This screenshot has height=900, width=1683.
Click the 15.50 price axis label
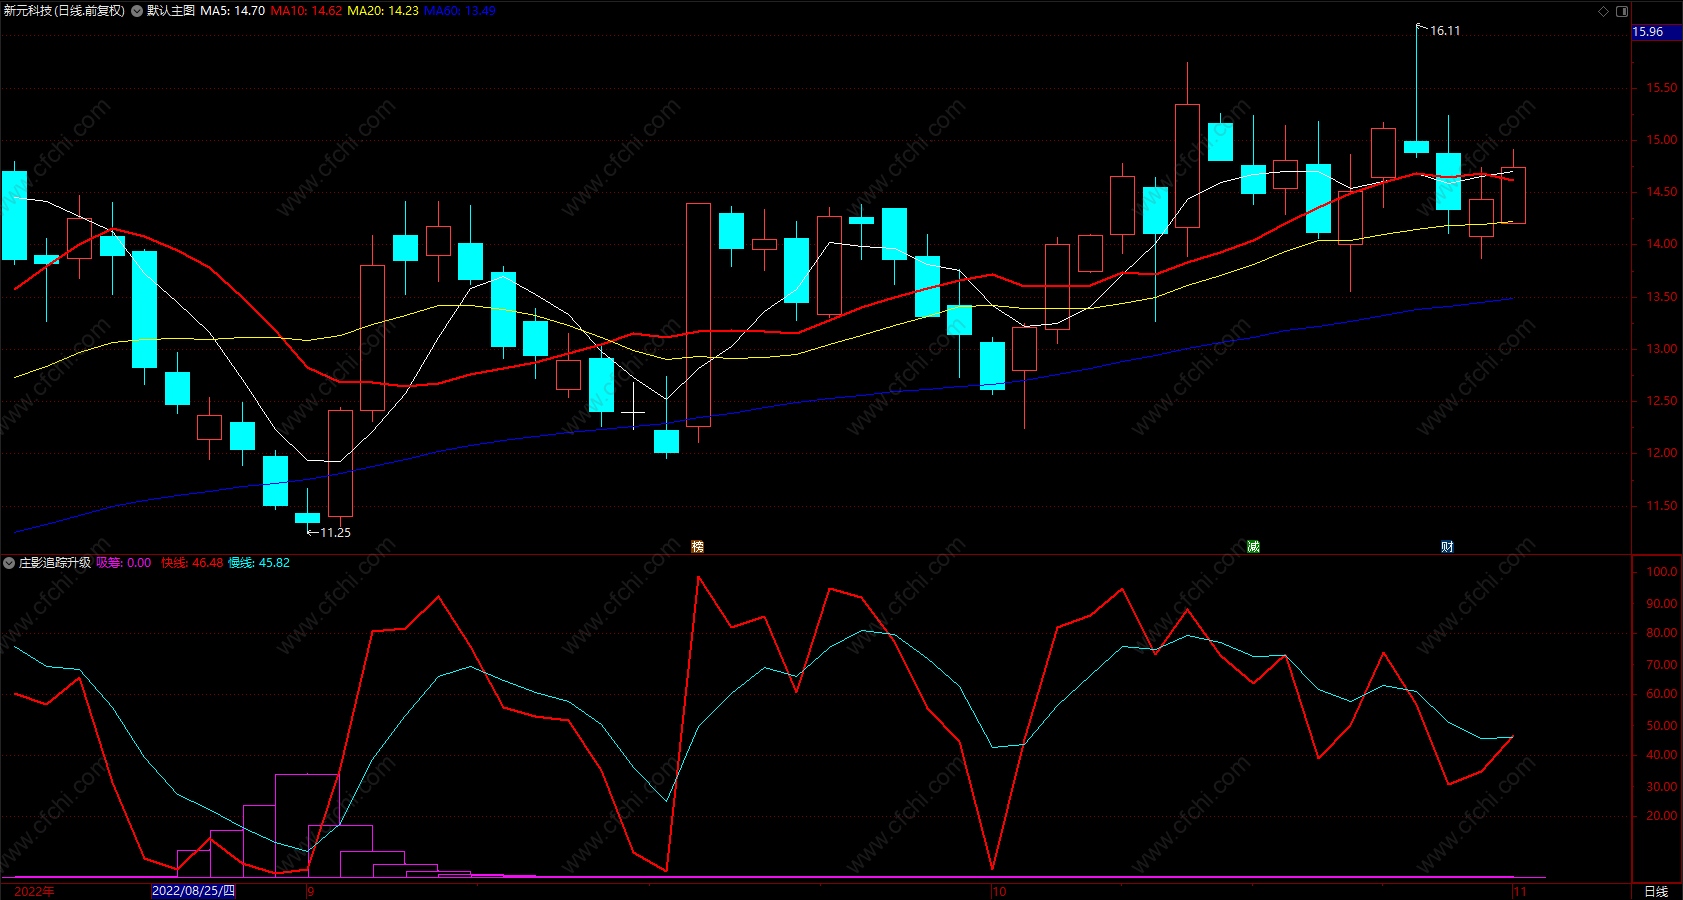point(1662,88)
